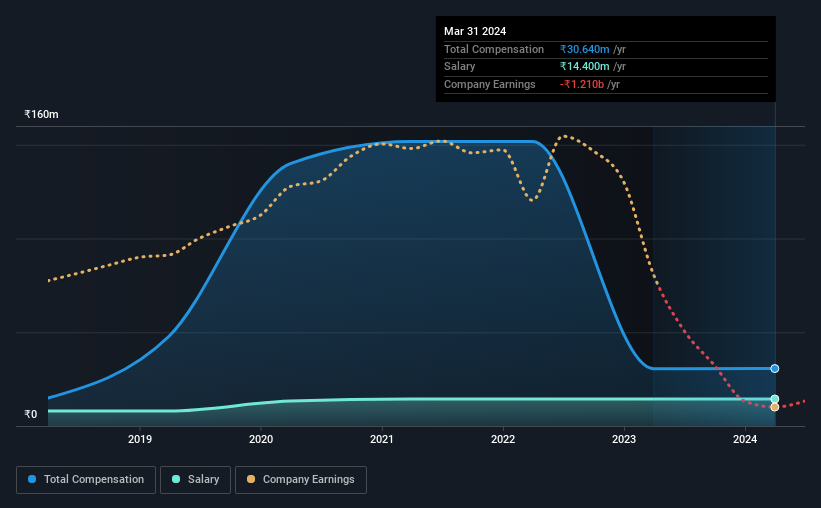Click the 2020 x-axis label
This screenshot has height=508, width=821.
(x=261, y=439)
